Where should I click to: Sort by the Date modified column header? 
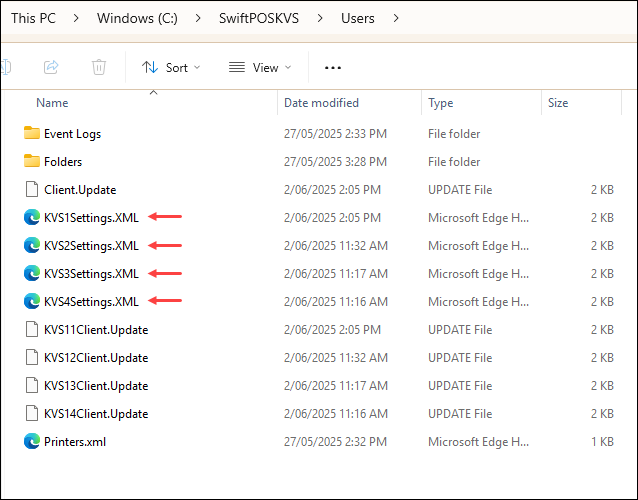(321, 103)
